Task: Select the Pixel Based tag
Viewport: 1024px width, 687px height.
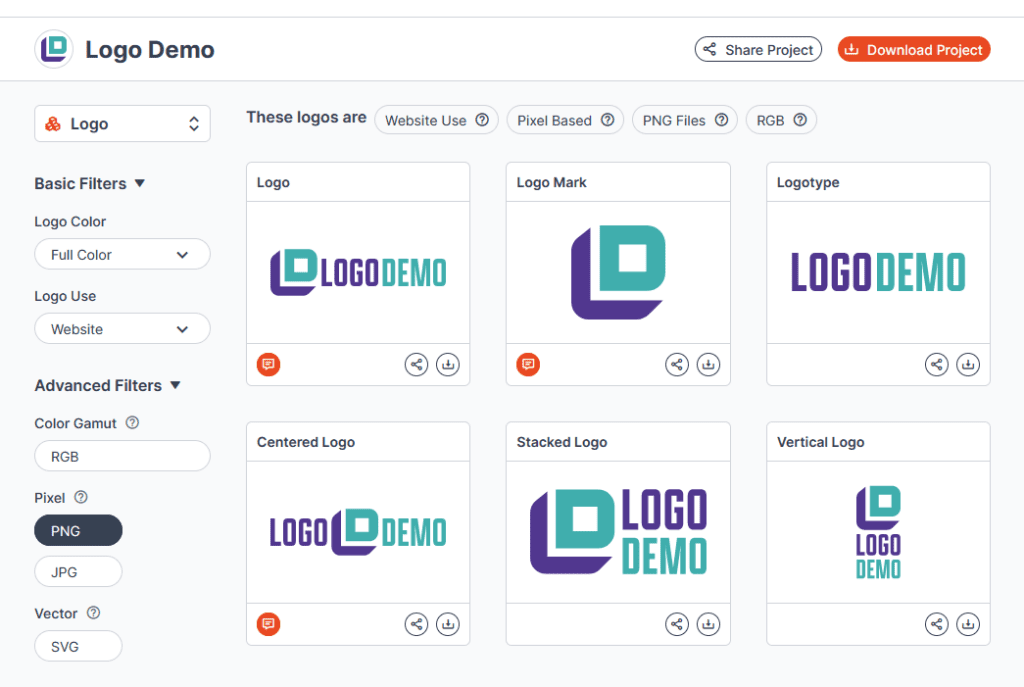Action: [565, 119]
